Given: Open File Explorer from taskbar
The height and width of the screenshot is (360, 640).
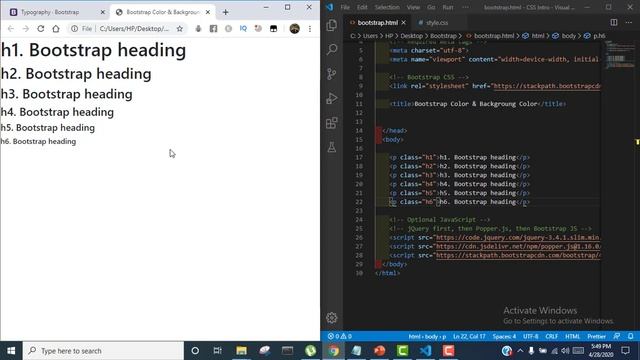Looking at the screenshot, I should pos(241,351).
